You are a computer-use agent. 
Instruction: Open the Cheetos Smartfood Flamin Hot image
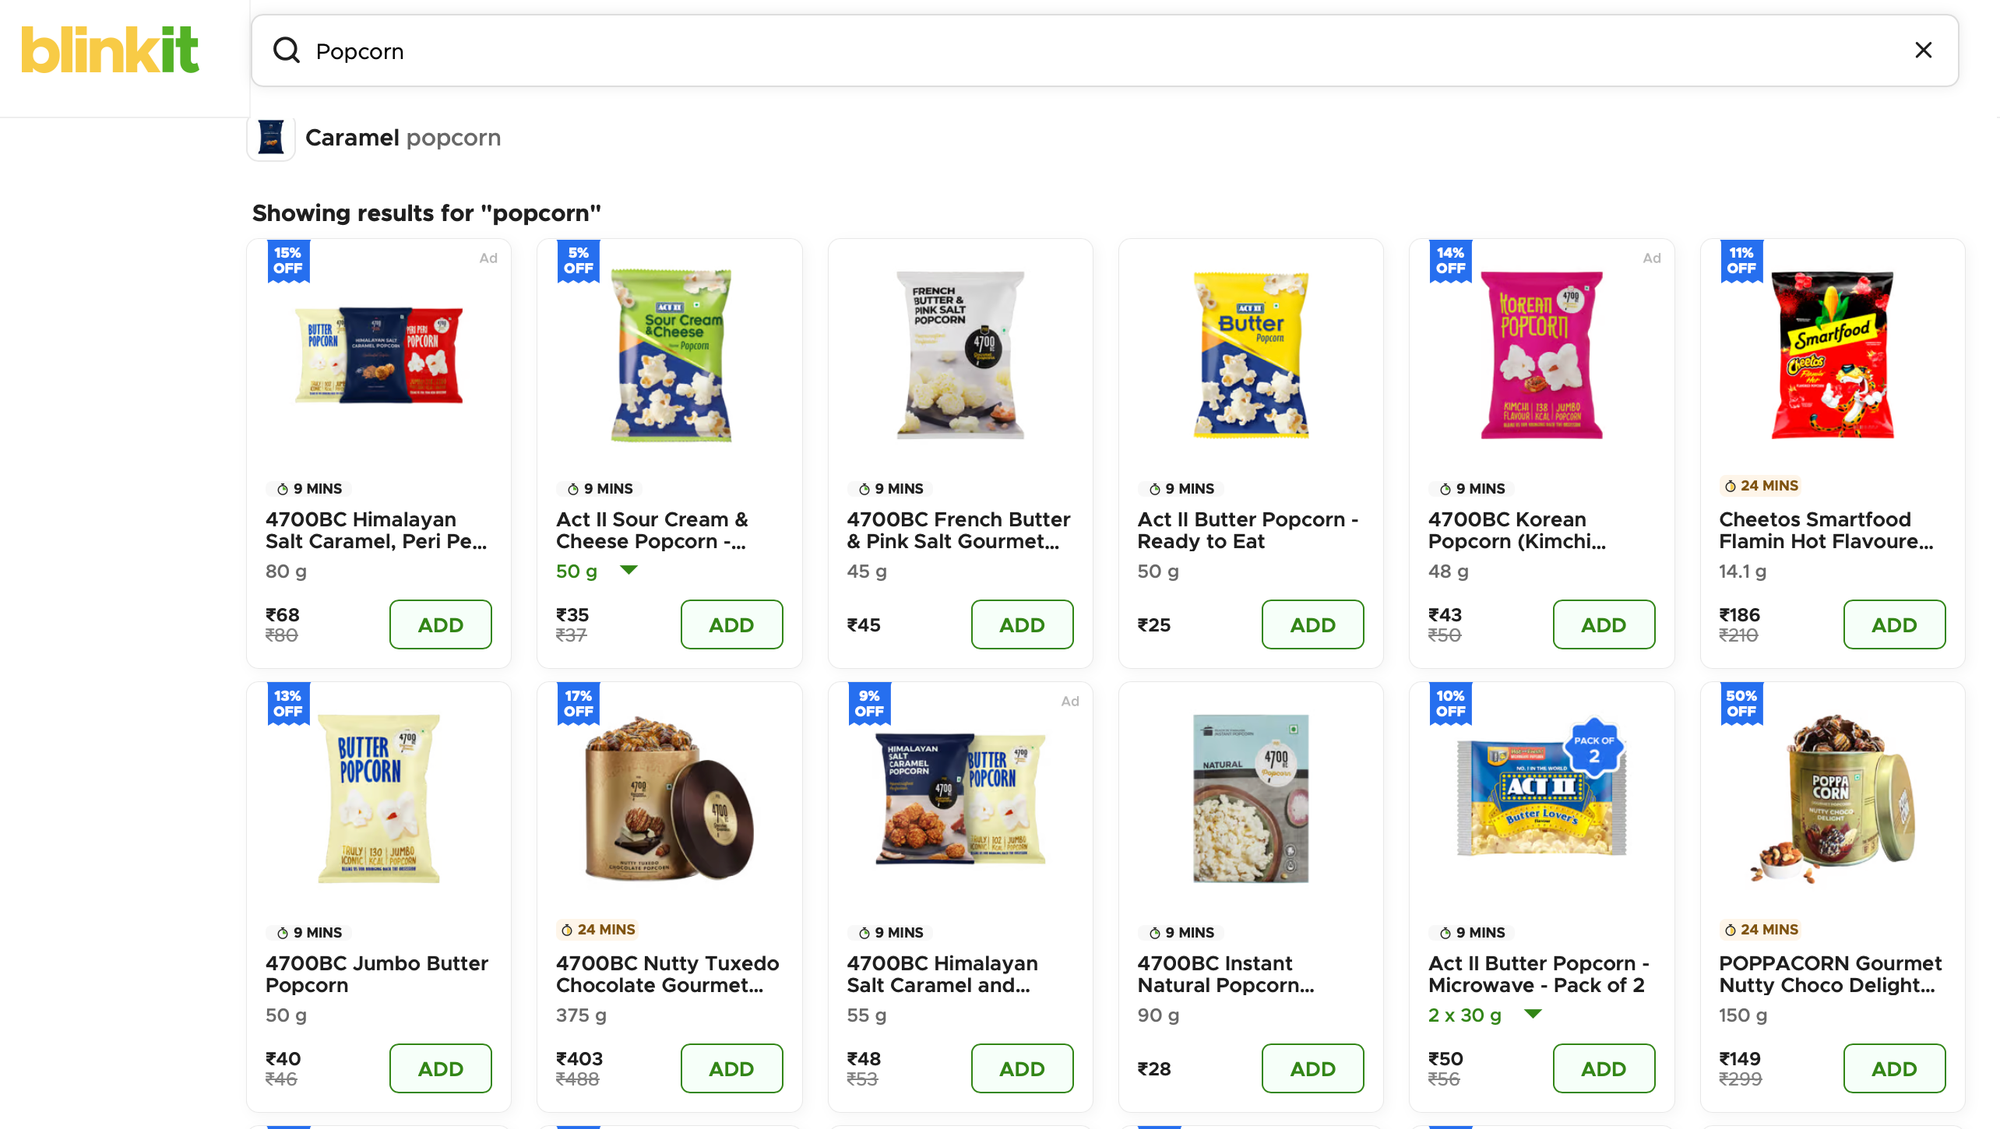click(x=1832, y=355)
